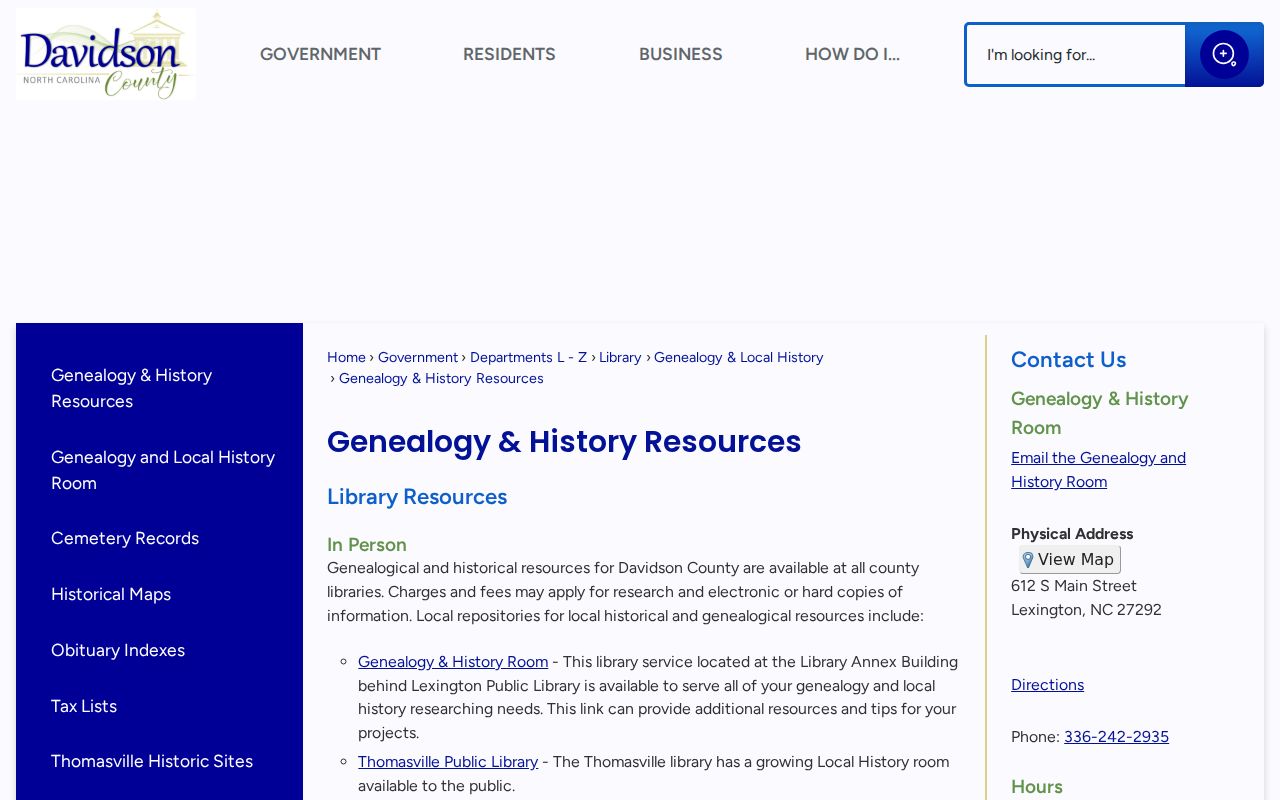
Task: Click the View Map button
Action: point(1069,559)
